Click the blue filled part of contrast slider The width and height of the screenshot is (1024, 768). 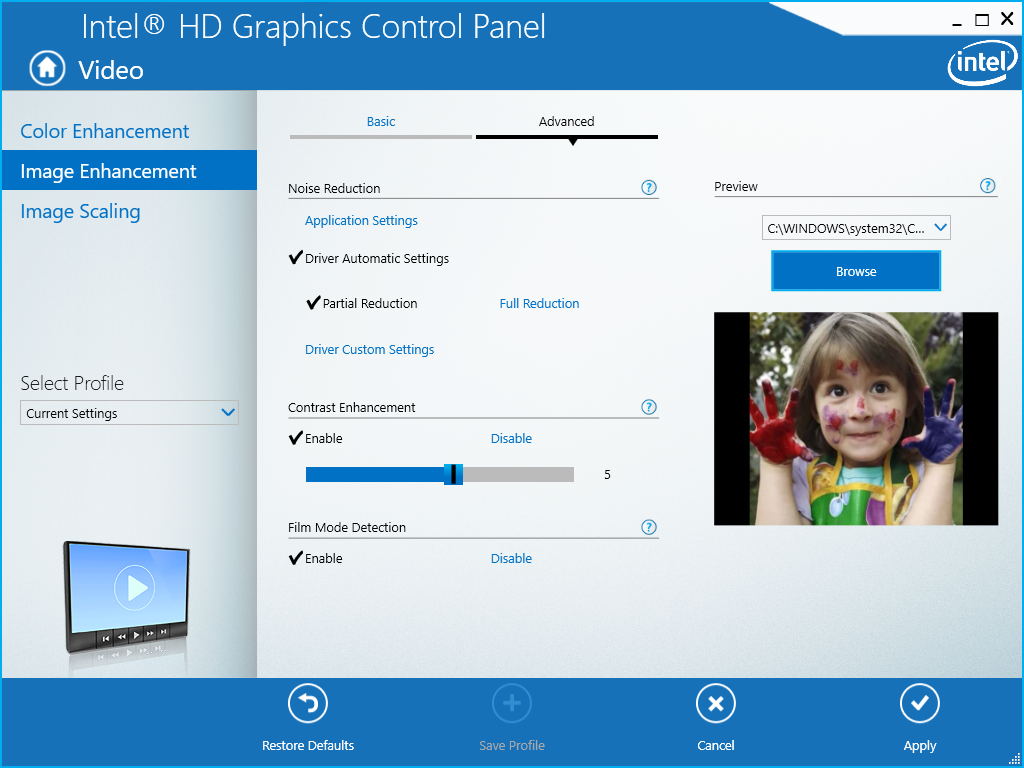tap(375, 475)
